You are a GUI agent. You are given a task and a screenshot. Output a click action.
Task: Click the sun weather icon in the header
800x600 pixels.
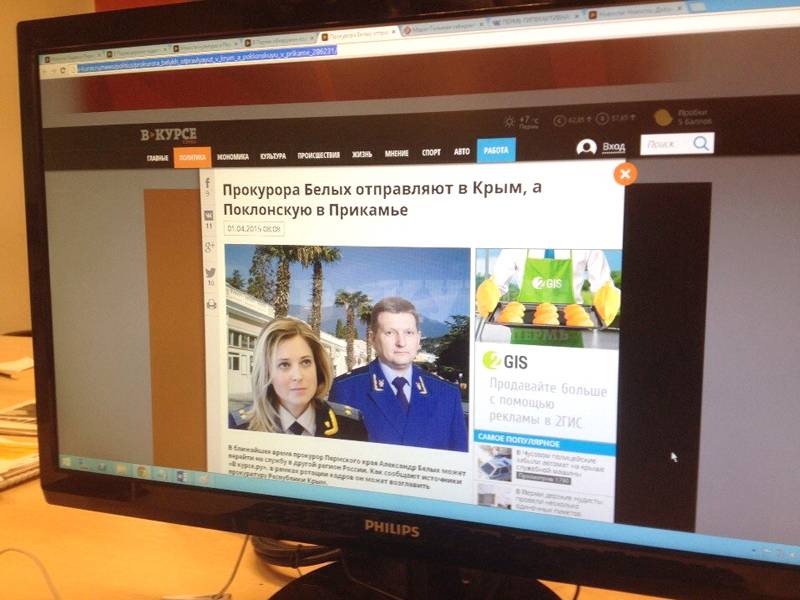509,122
